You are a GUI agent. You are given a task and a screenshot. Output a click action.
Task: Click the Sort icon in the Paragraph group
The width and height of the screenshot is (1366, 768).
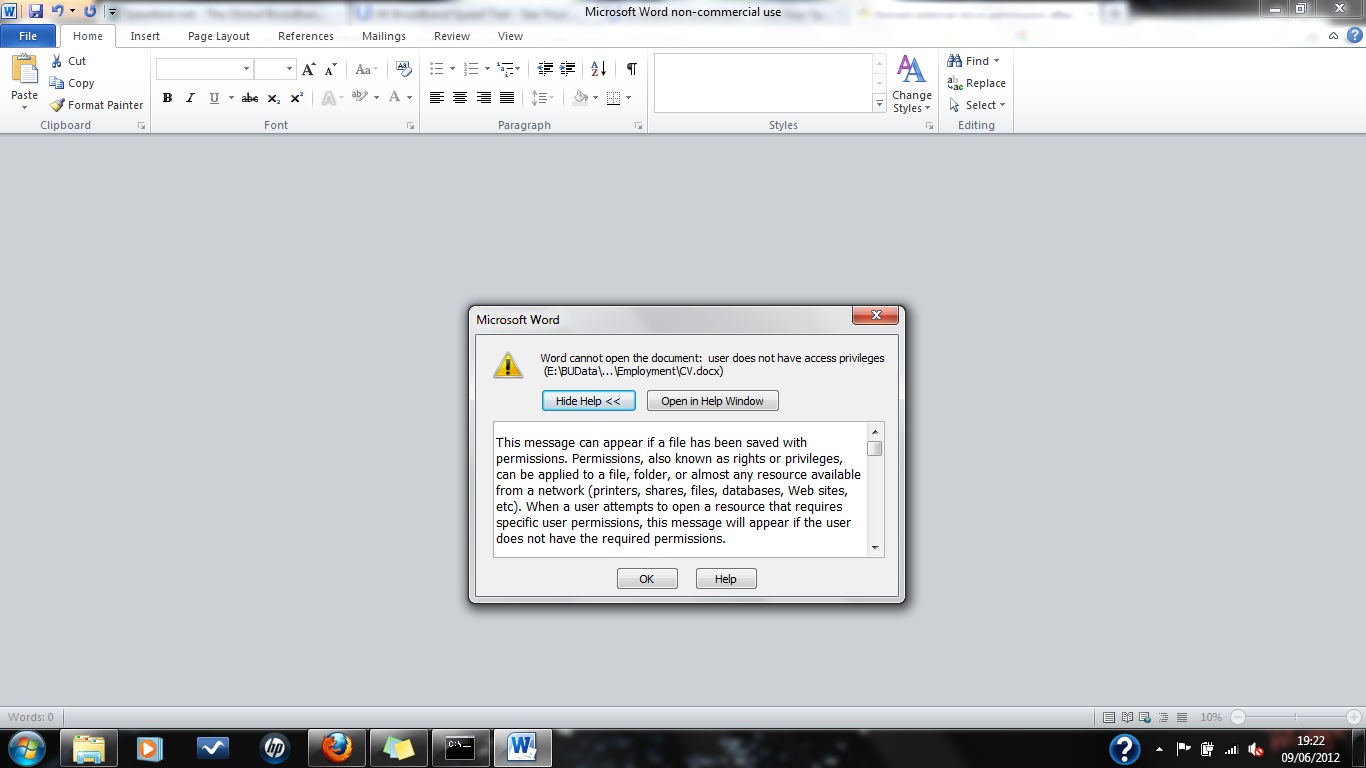pos(598,69)
